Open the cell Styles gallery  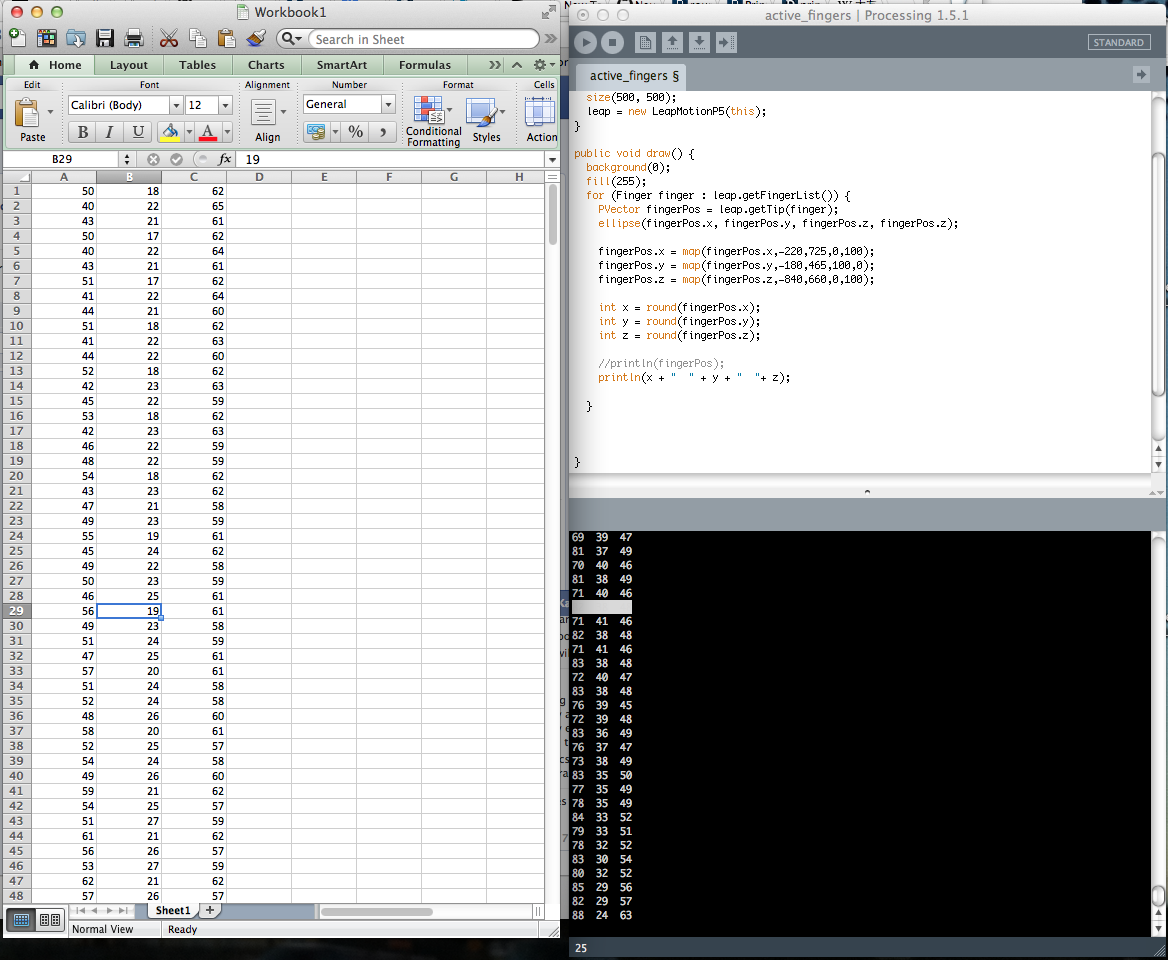(481, 112)
